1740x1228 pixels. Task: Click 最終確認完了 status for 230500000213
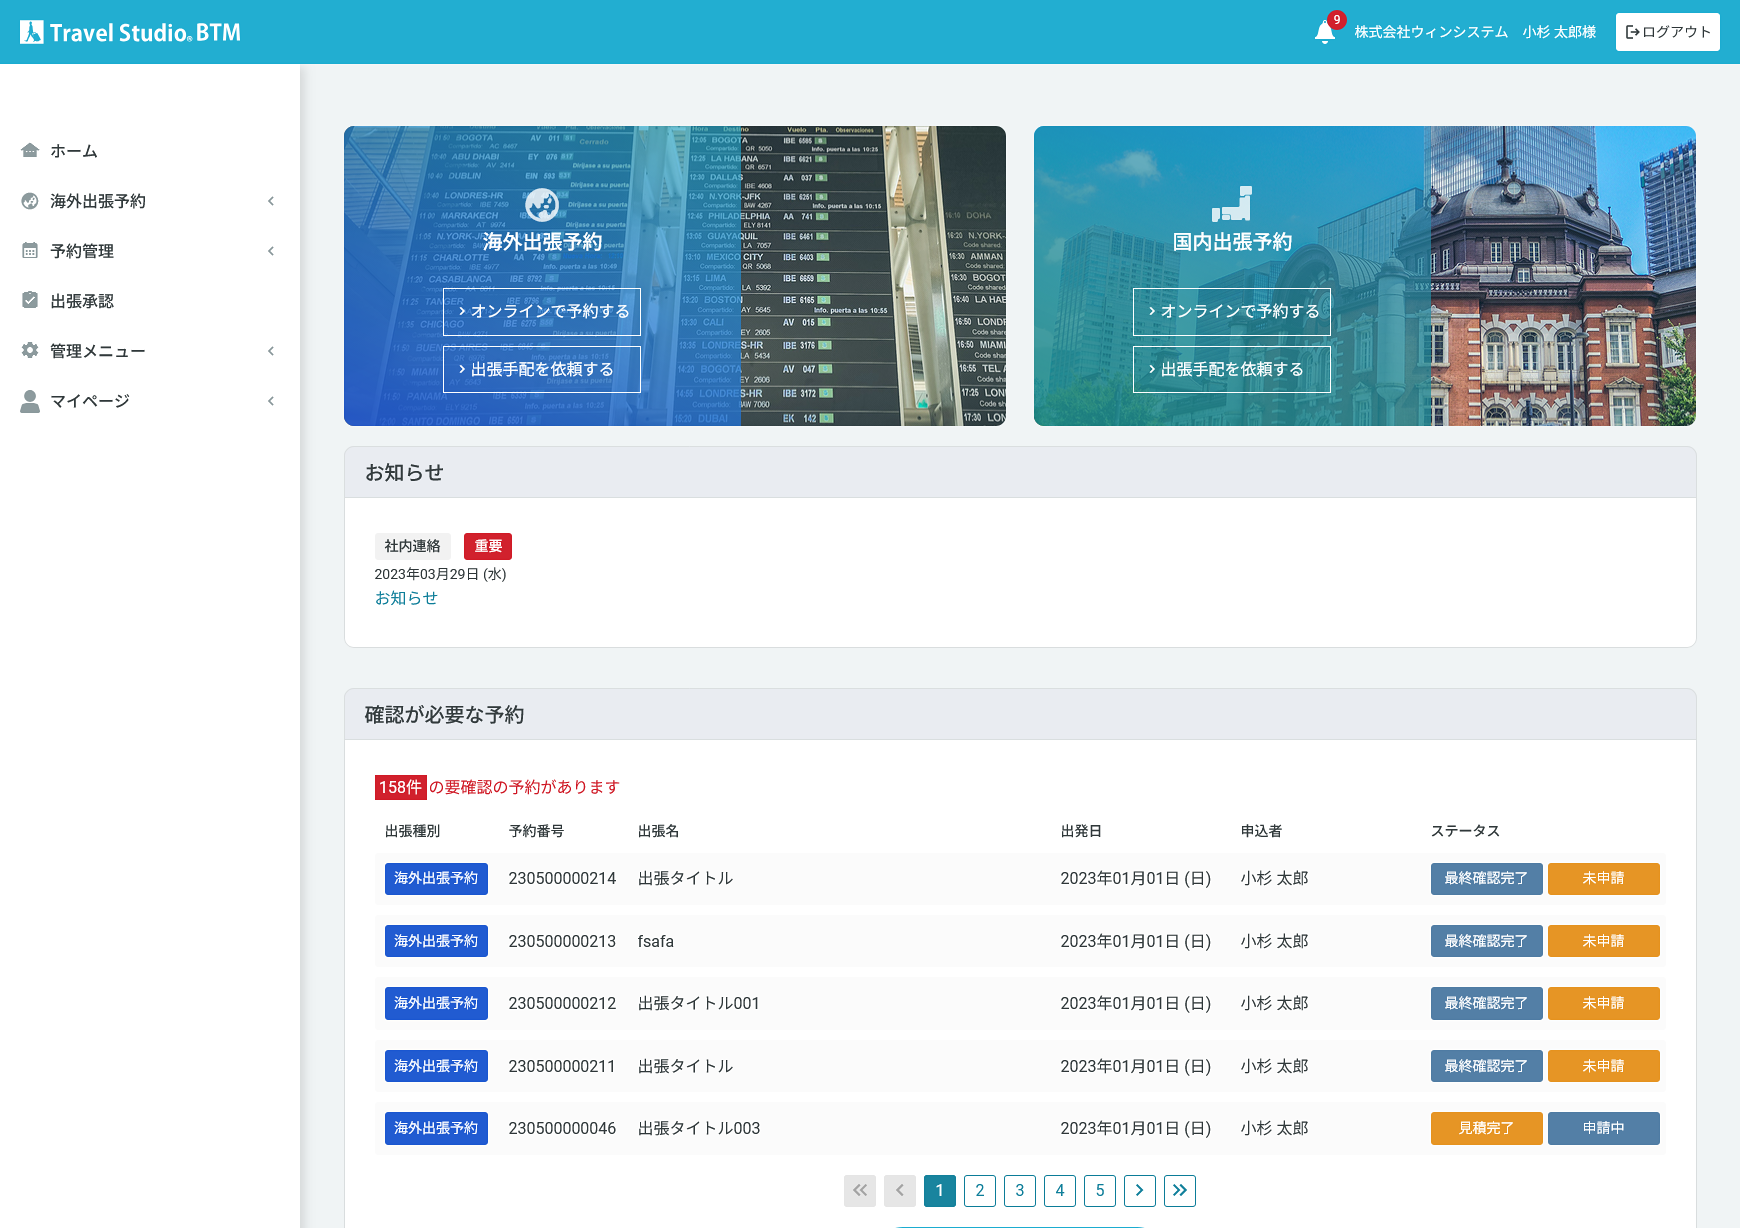coord(1486,941)
